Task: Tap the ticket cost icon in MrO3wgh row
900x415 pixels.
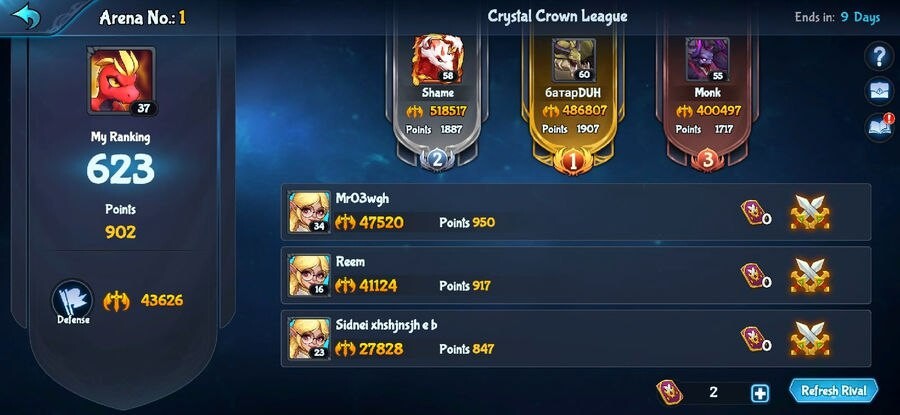Action: coord(752,212)
